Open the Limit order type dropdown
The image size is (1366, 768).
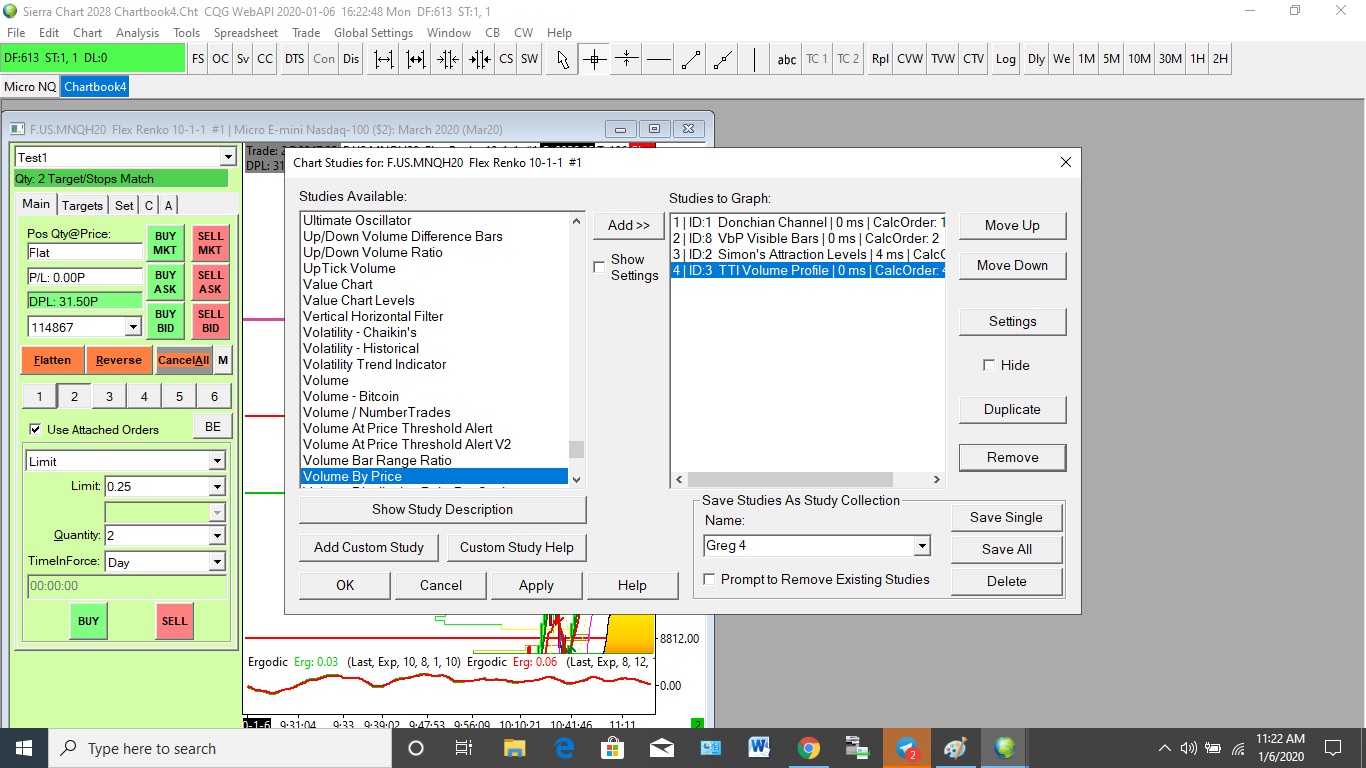tap(216, 461)
